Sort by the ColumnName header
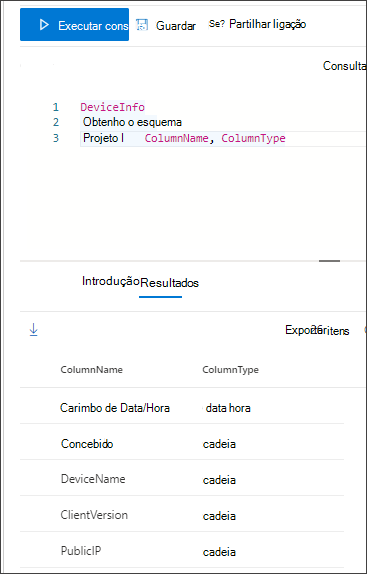This screenshot has width=367, height=574. point(91,370)
